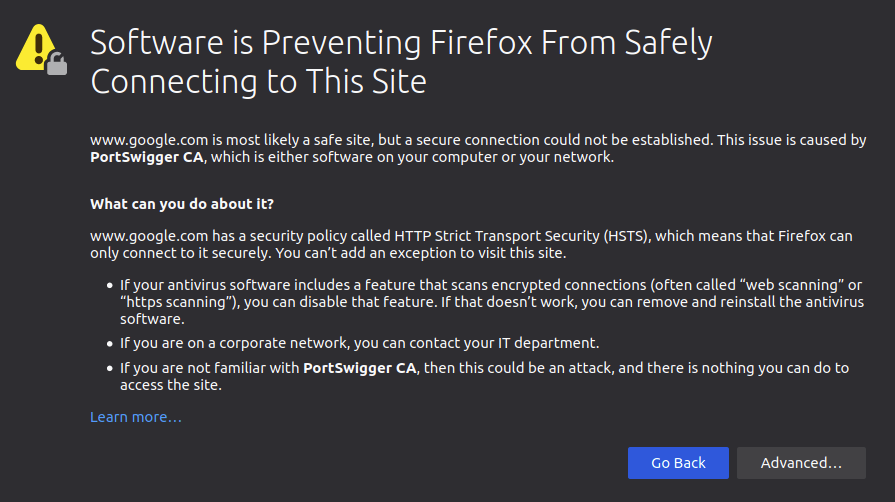
Task: Click bold PortSwigger CA in the last bullet
Action: click(360, 368)
